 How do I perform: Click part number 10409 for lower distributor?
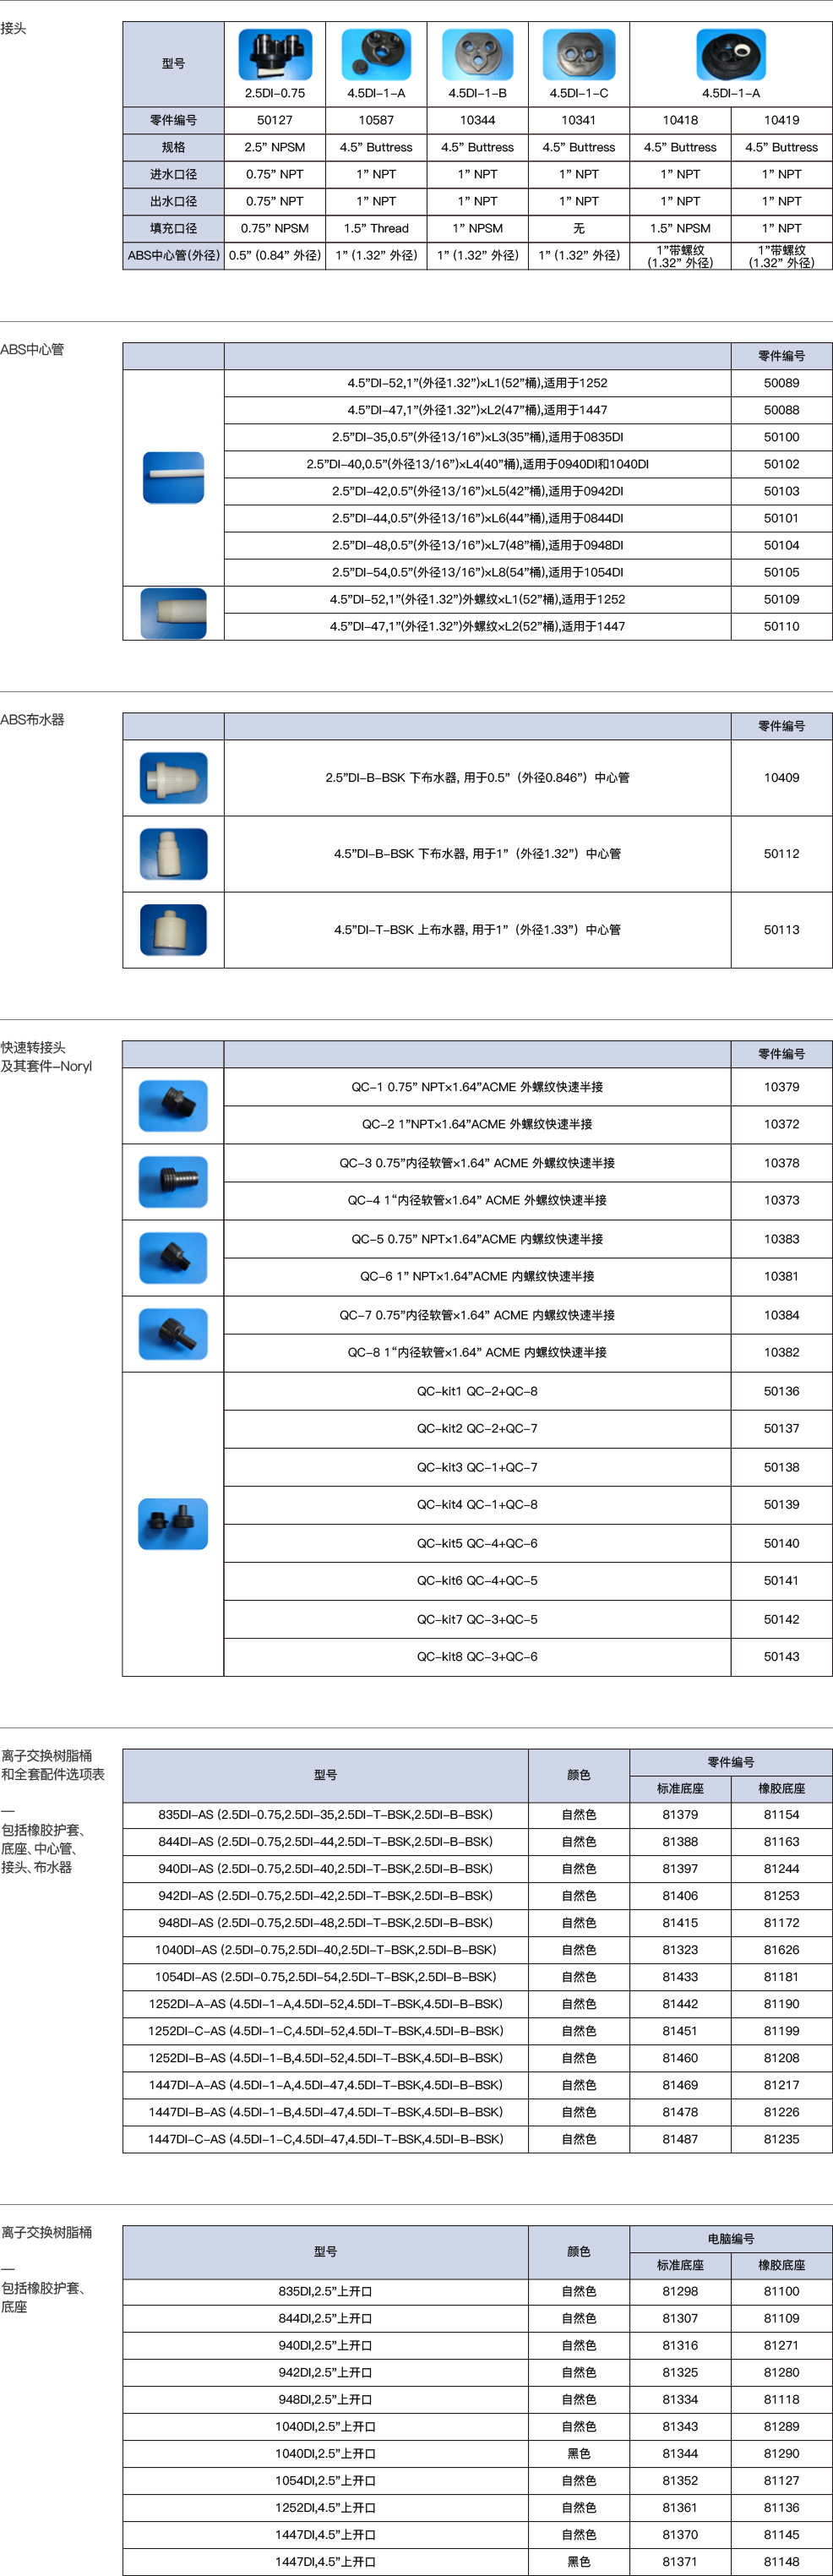coord(781,777)
